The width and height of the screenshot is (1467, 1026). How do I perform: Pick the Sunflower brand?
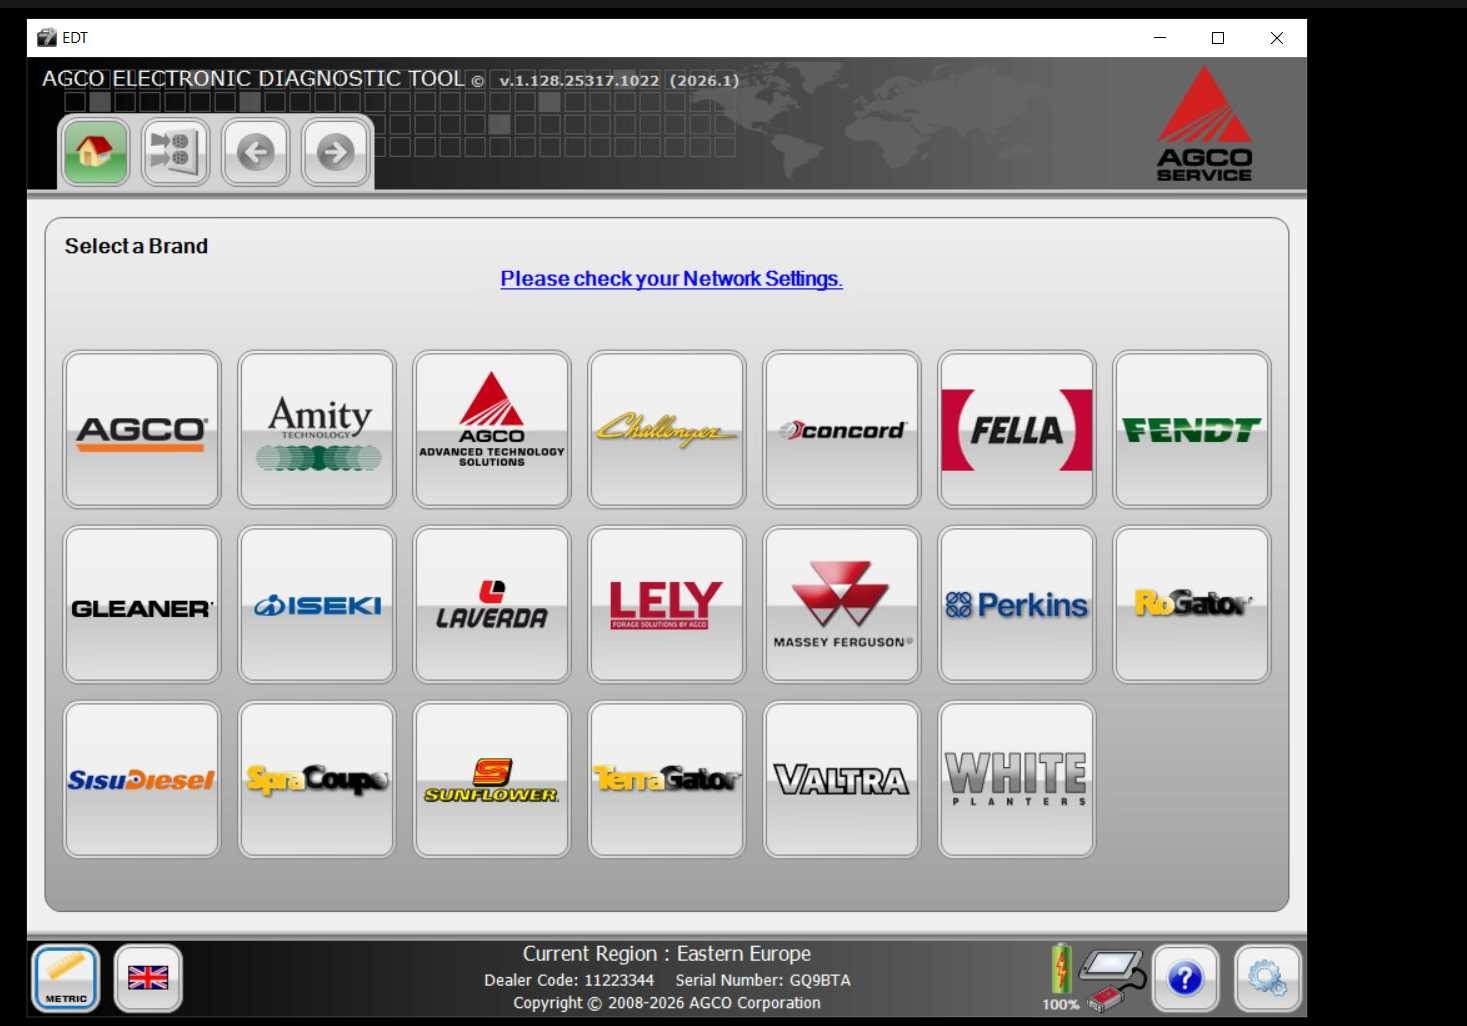[x=492, y=780]
